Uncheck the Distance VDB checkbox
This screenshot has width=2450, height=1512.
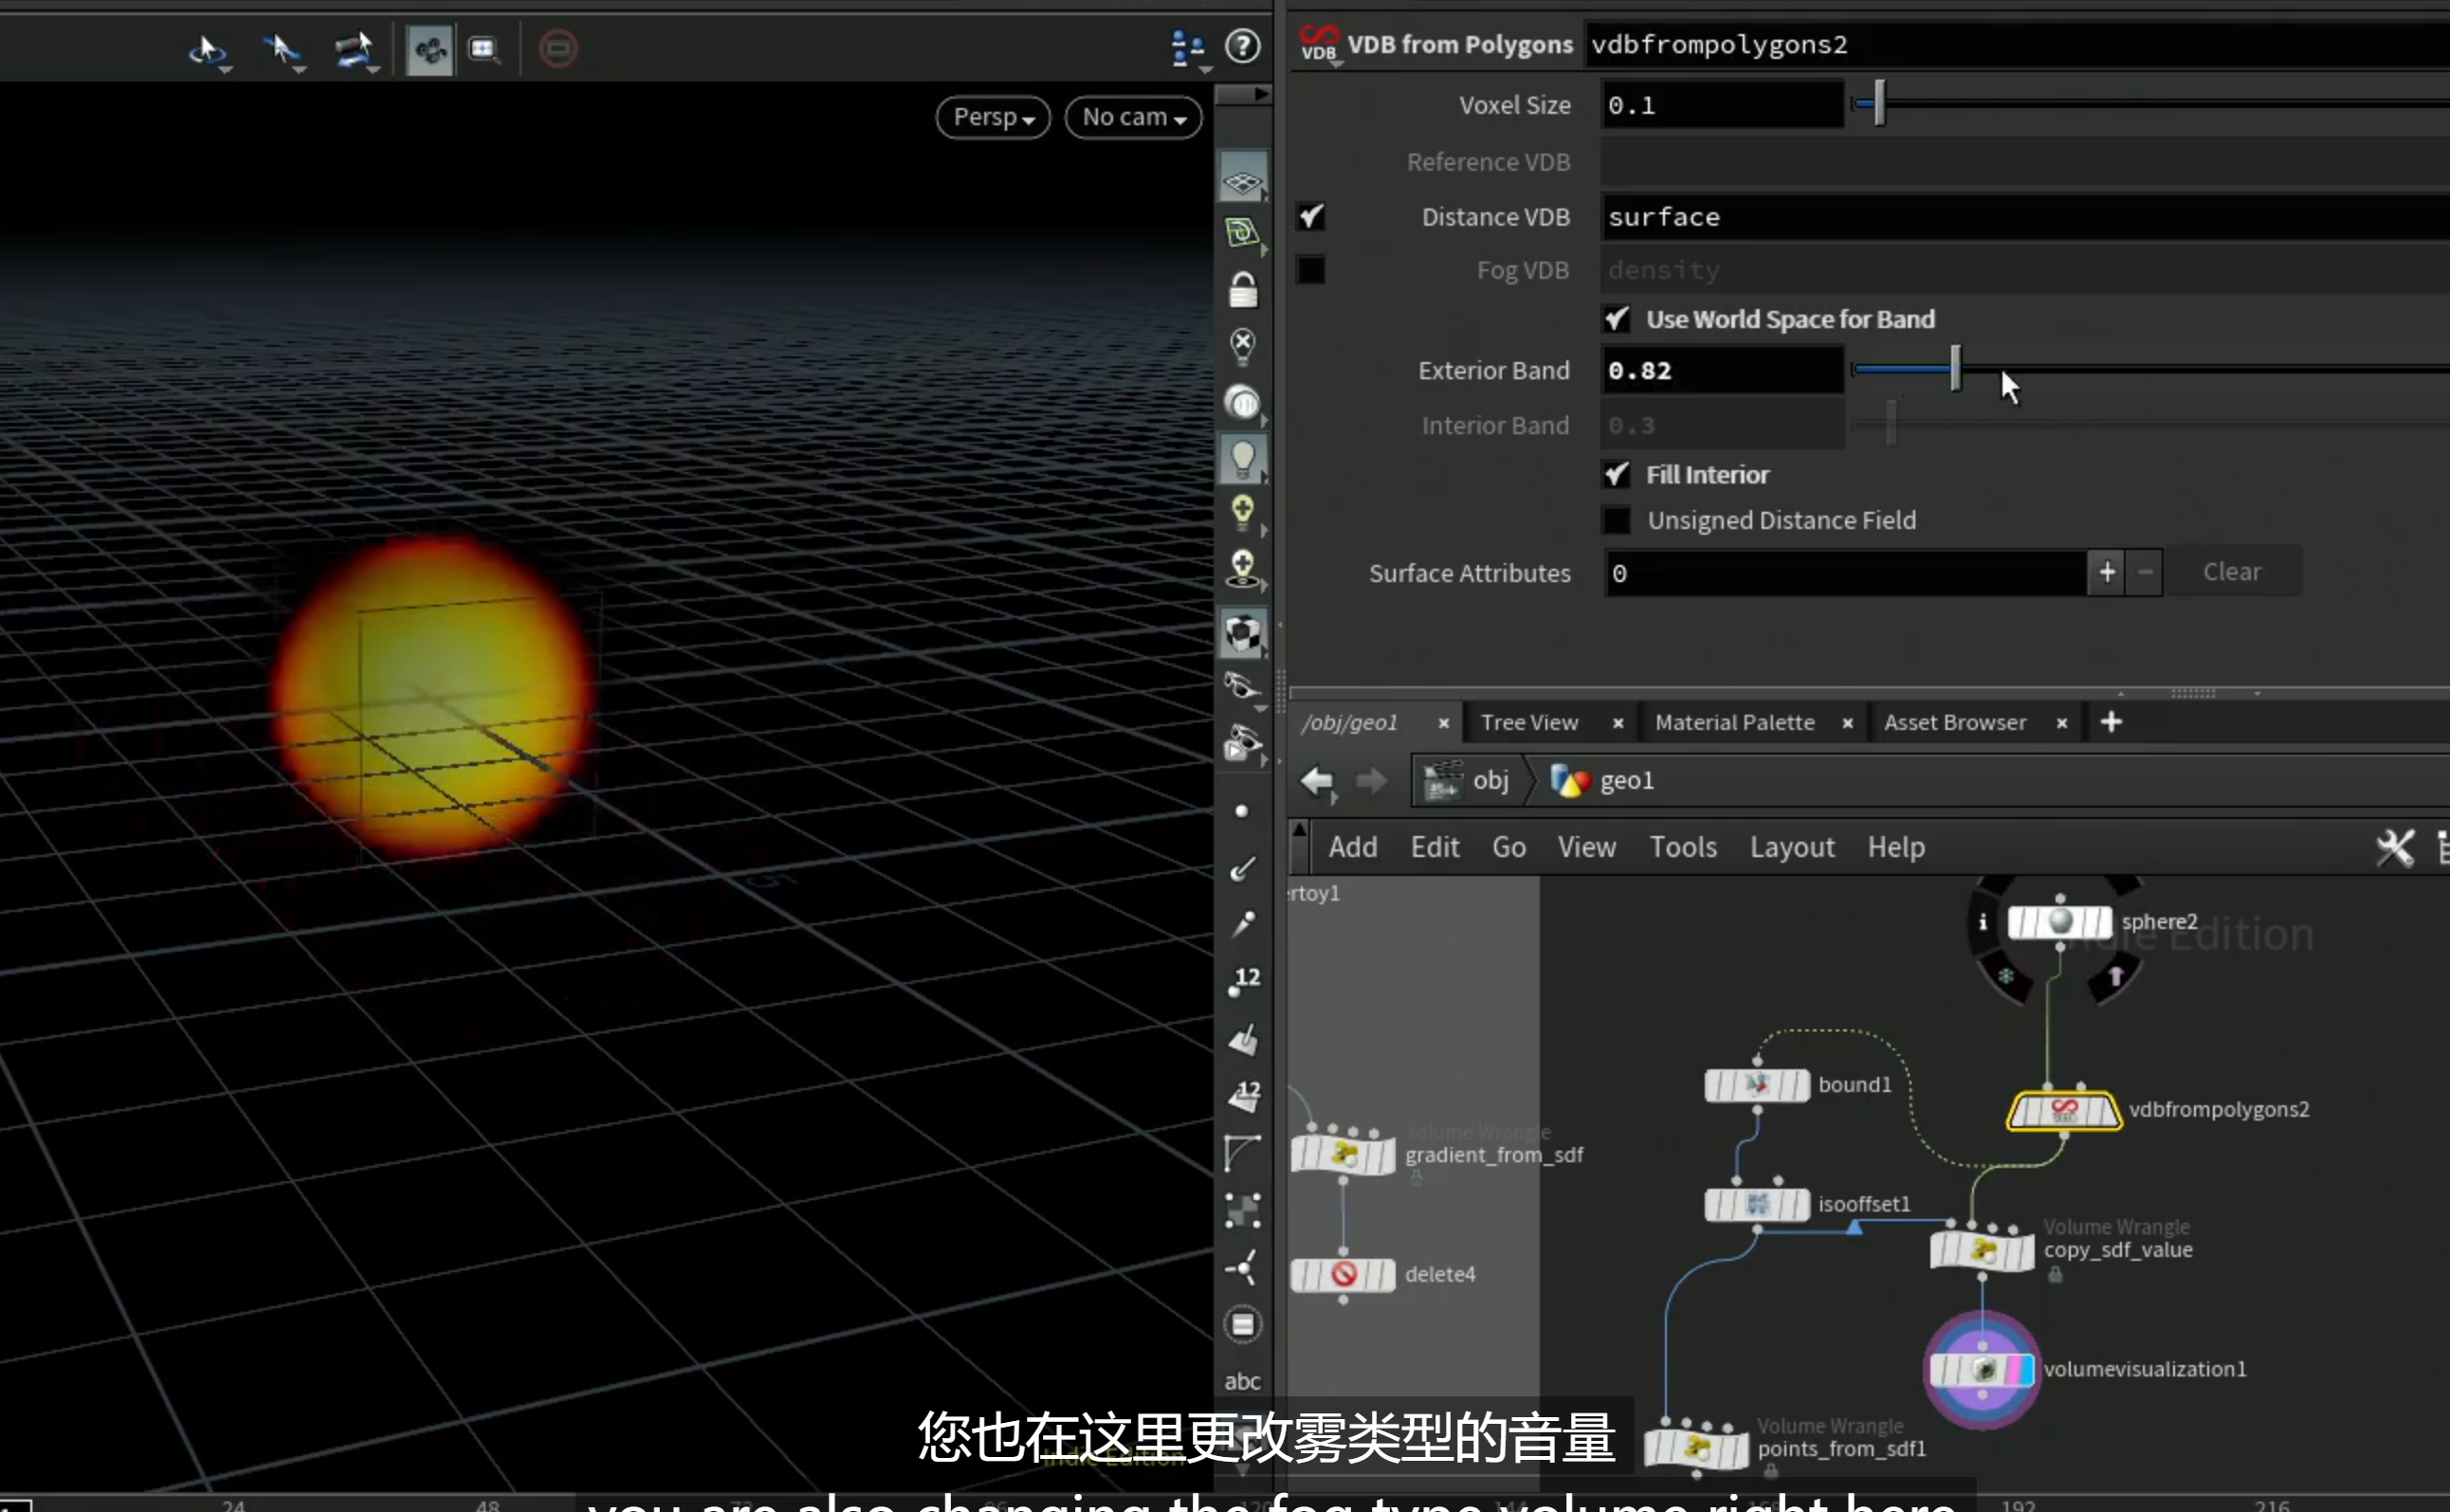(1311, 216)
